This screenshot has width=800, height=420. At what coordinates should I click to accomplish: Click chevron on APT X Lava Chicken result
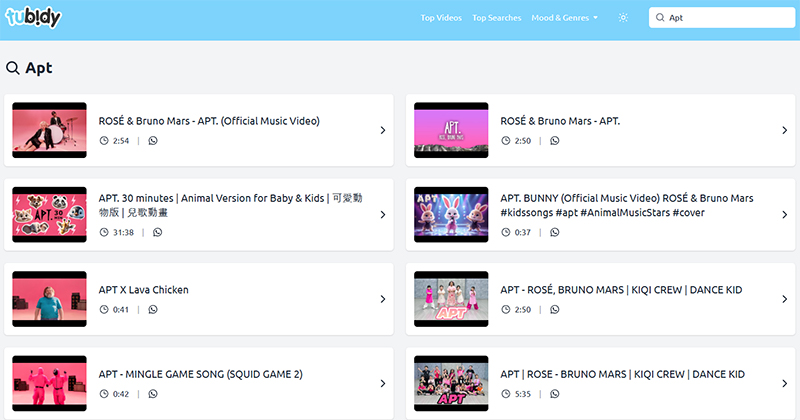click(x=383, y=299)
